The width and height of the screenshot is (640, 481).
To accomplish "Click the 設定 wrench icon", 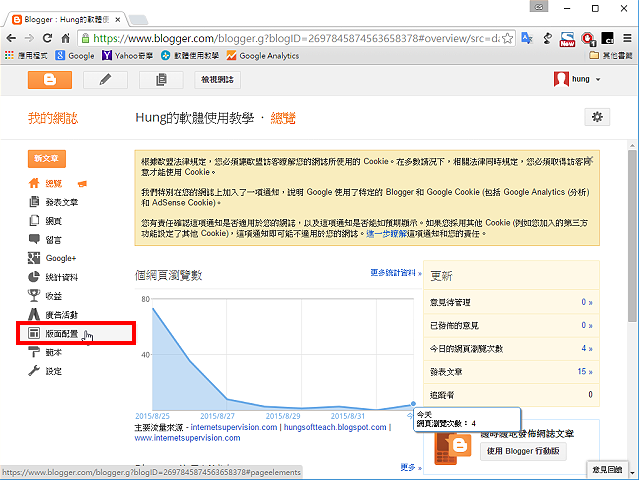I will pyautogui.click(x=34, y=371).
